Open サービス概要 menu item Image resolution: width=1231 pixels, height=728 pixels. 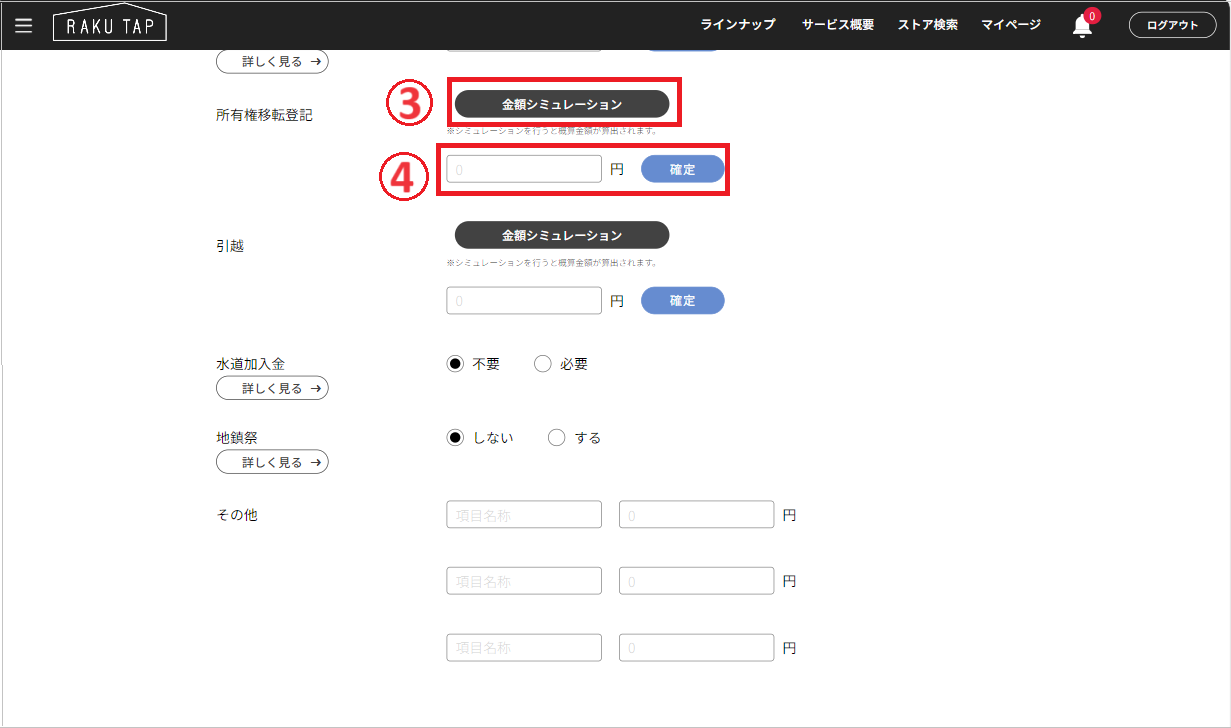(838, 25)
